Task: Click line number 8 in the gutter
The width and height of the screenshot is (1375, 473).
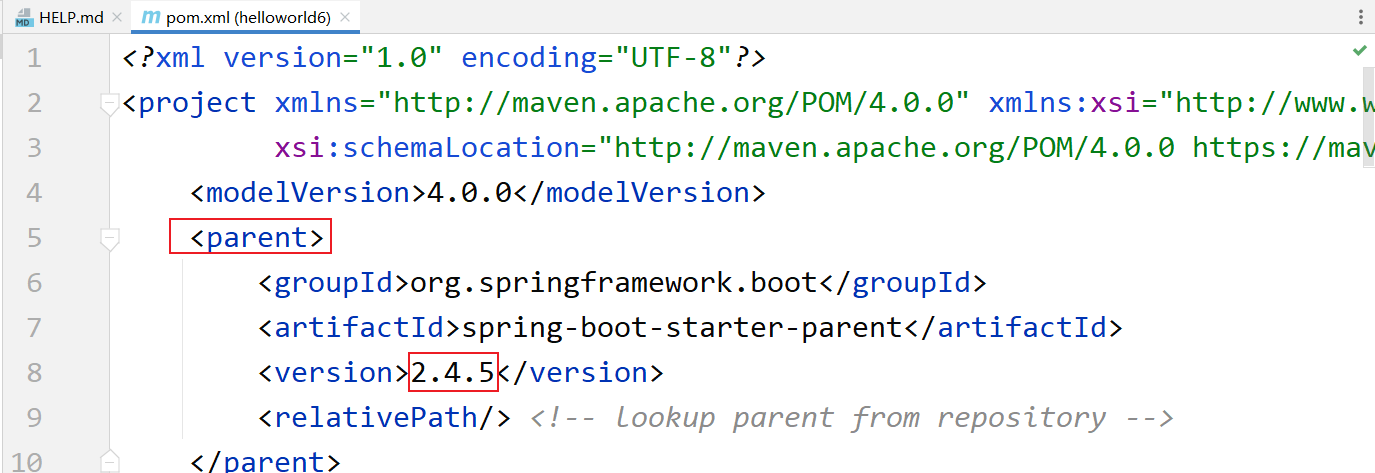Action: click(34, 372)
